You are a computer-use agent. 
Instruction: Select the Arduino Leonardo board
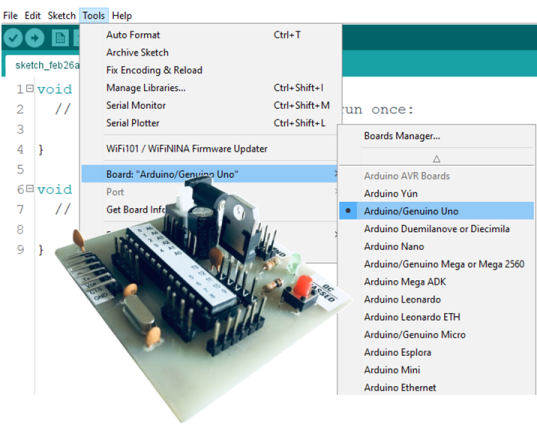point(436,299)
